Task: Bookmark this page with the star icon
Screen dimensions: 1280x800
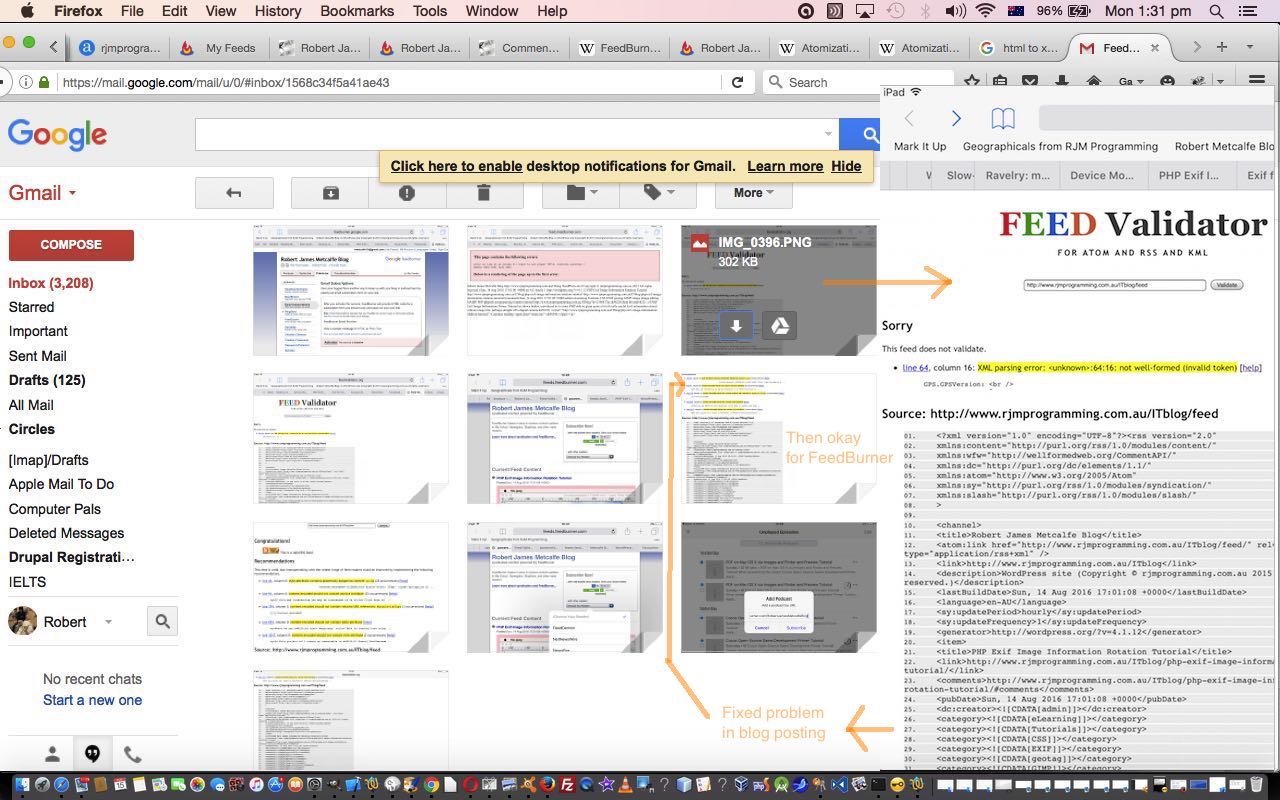Action: [x=972, y=81]
